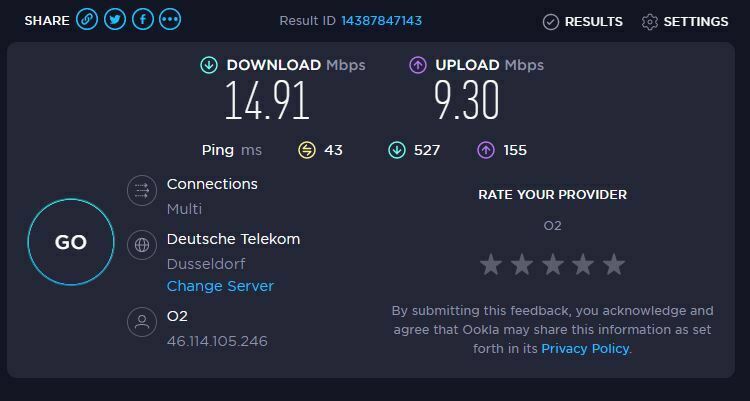Screen dimensions: 750x401
Task: Click the Connections mode icon
Action: [x=142, y=190]
